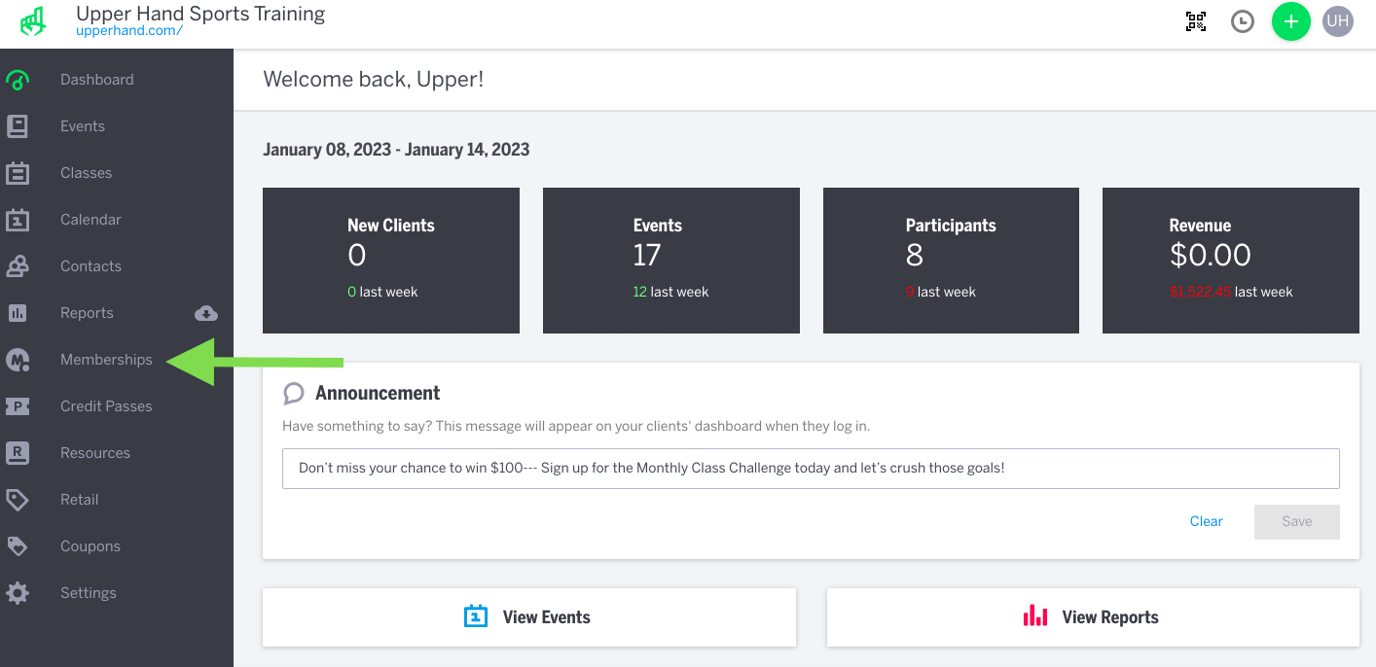The height and width of the screenshot is (667, 1376).
Task: Open Contacts from the sidebar
Action: 90,266
